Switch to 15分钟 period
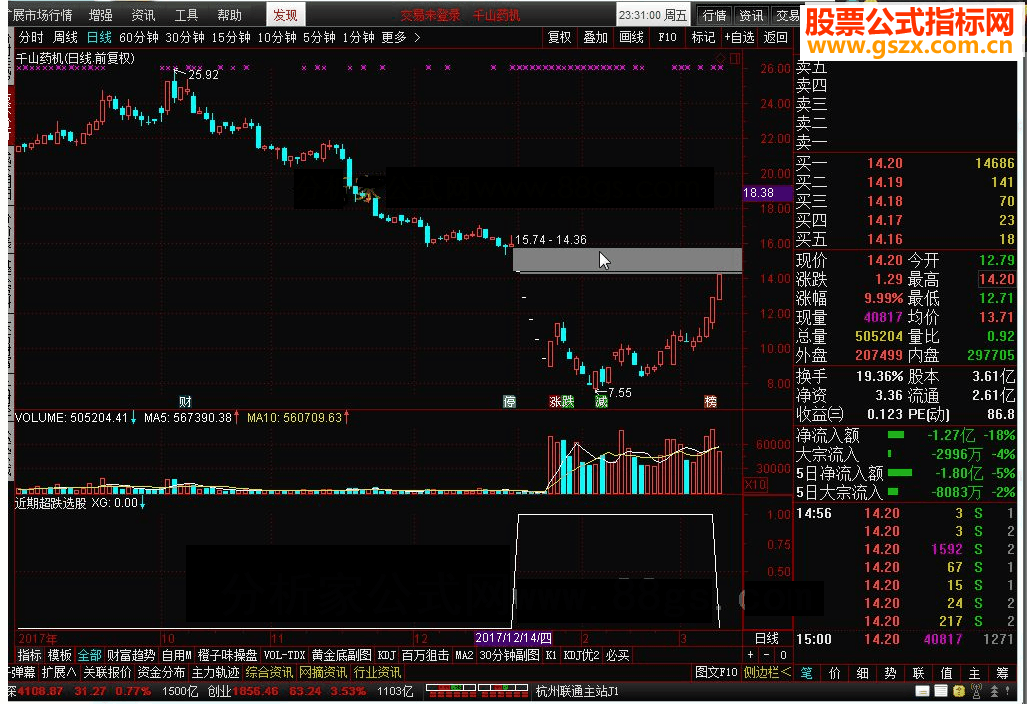 coord(231,37)
